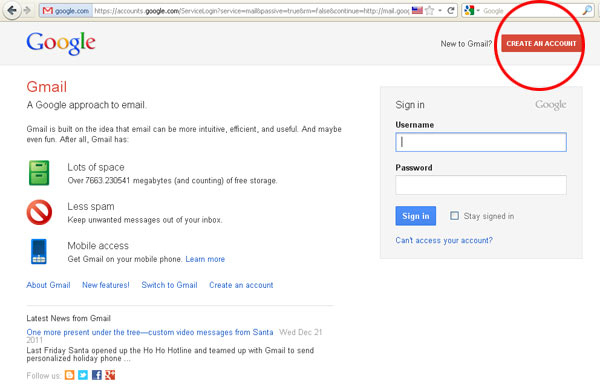Image resolution: width=600 pixels, height=384 pixels.
Task: Click the New to Gmail? text
Action: coord(466,44)
